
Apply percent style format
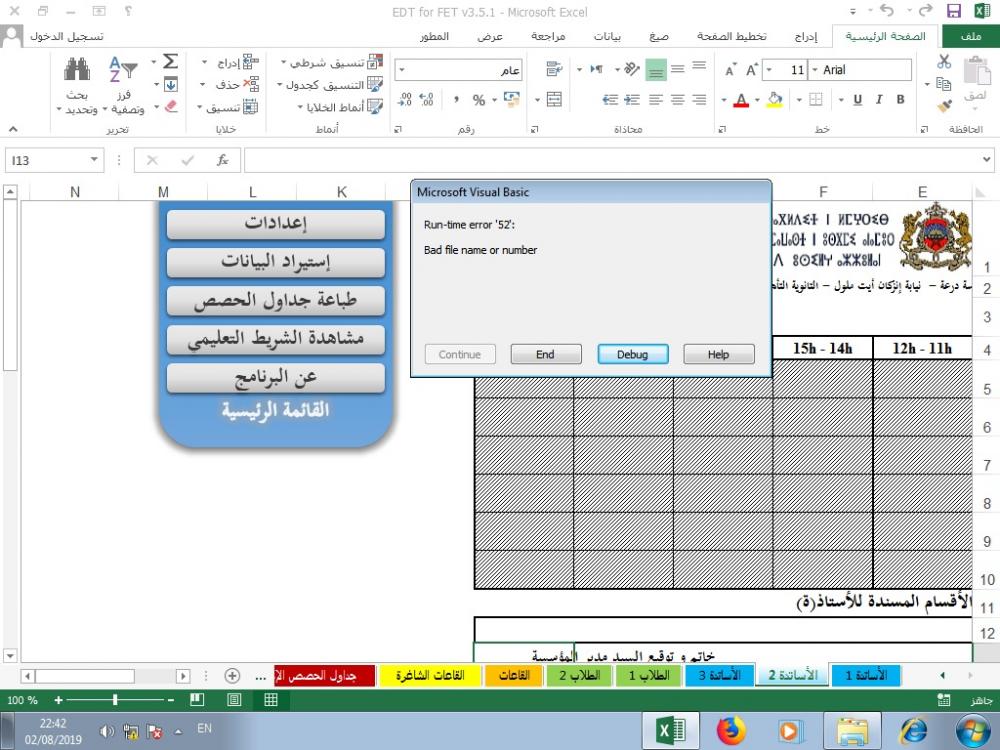click(x=479, y=99)
